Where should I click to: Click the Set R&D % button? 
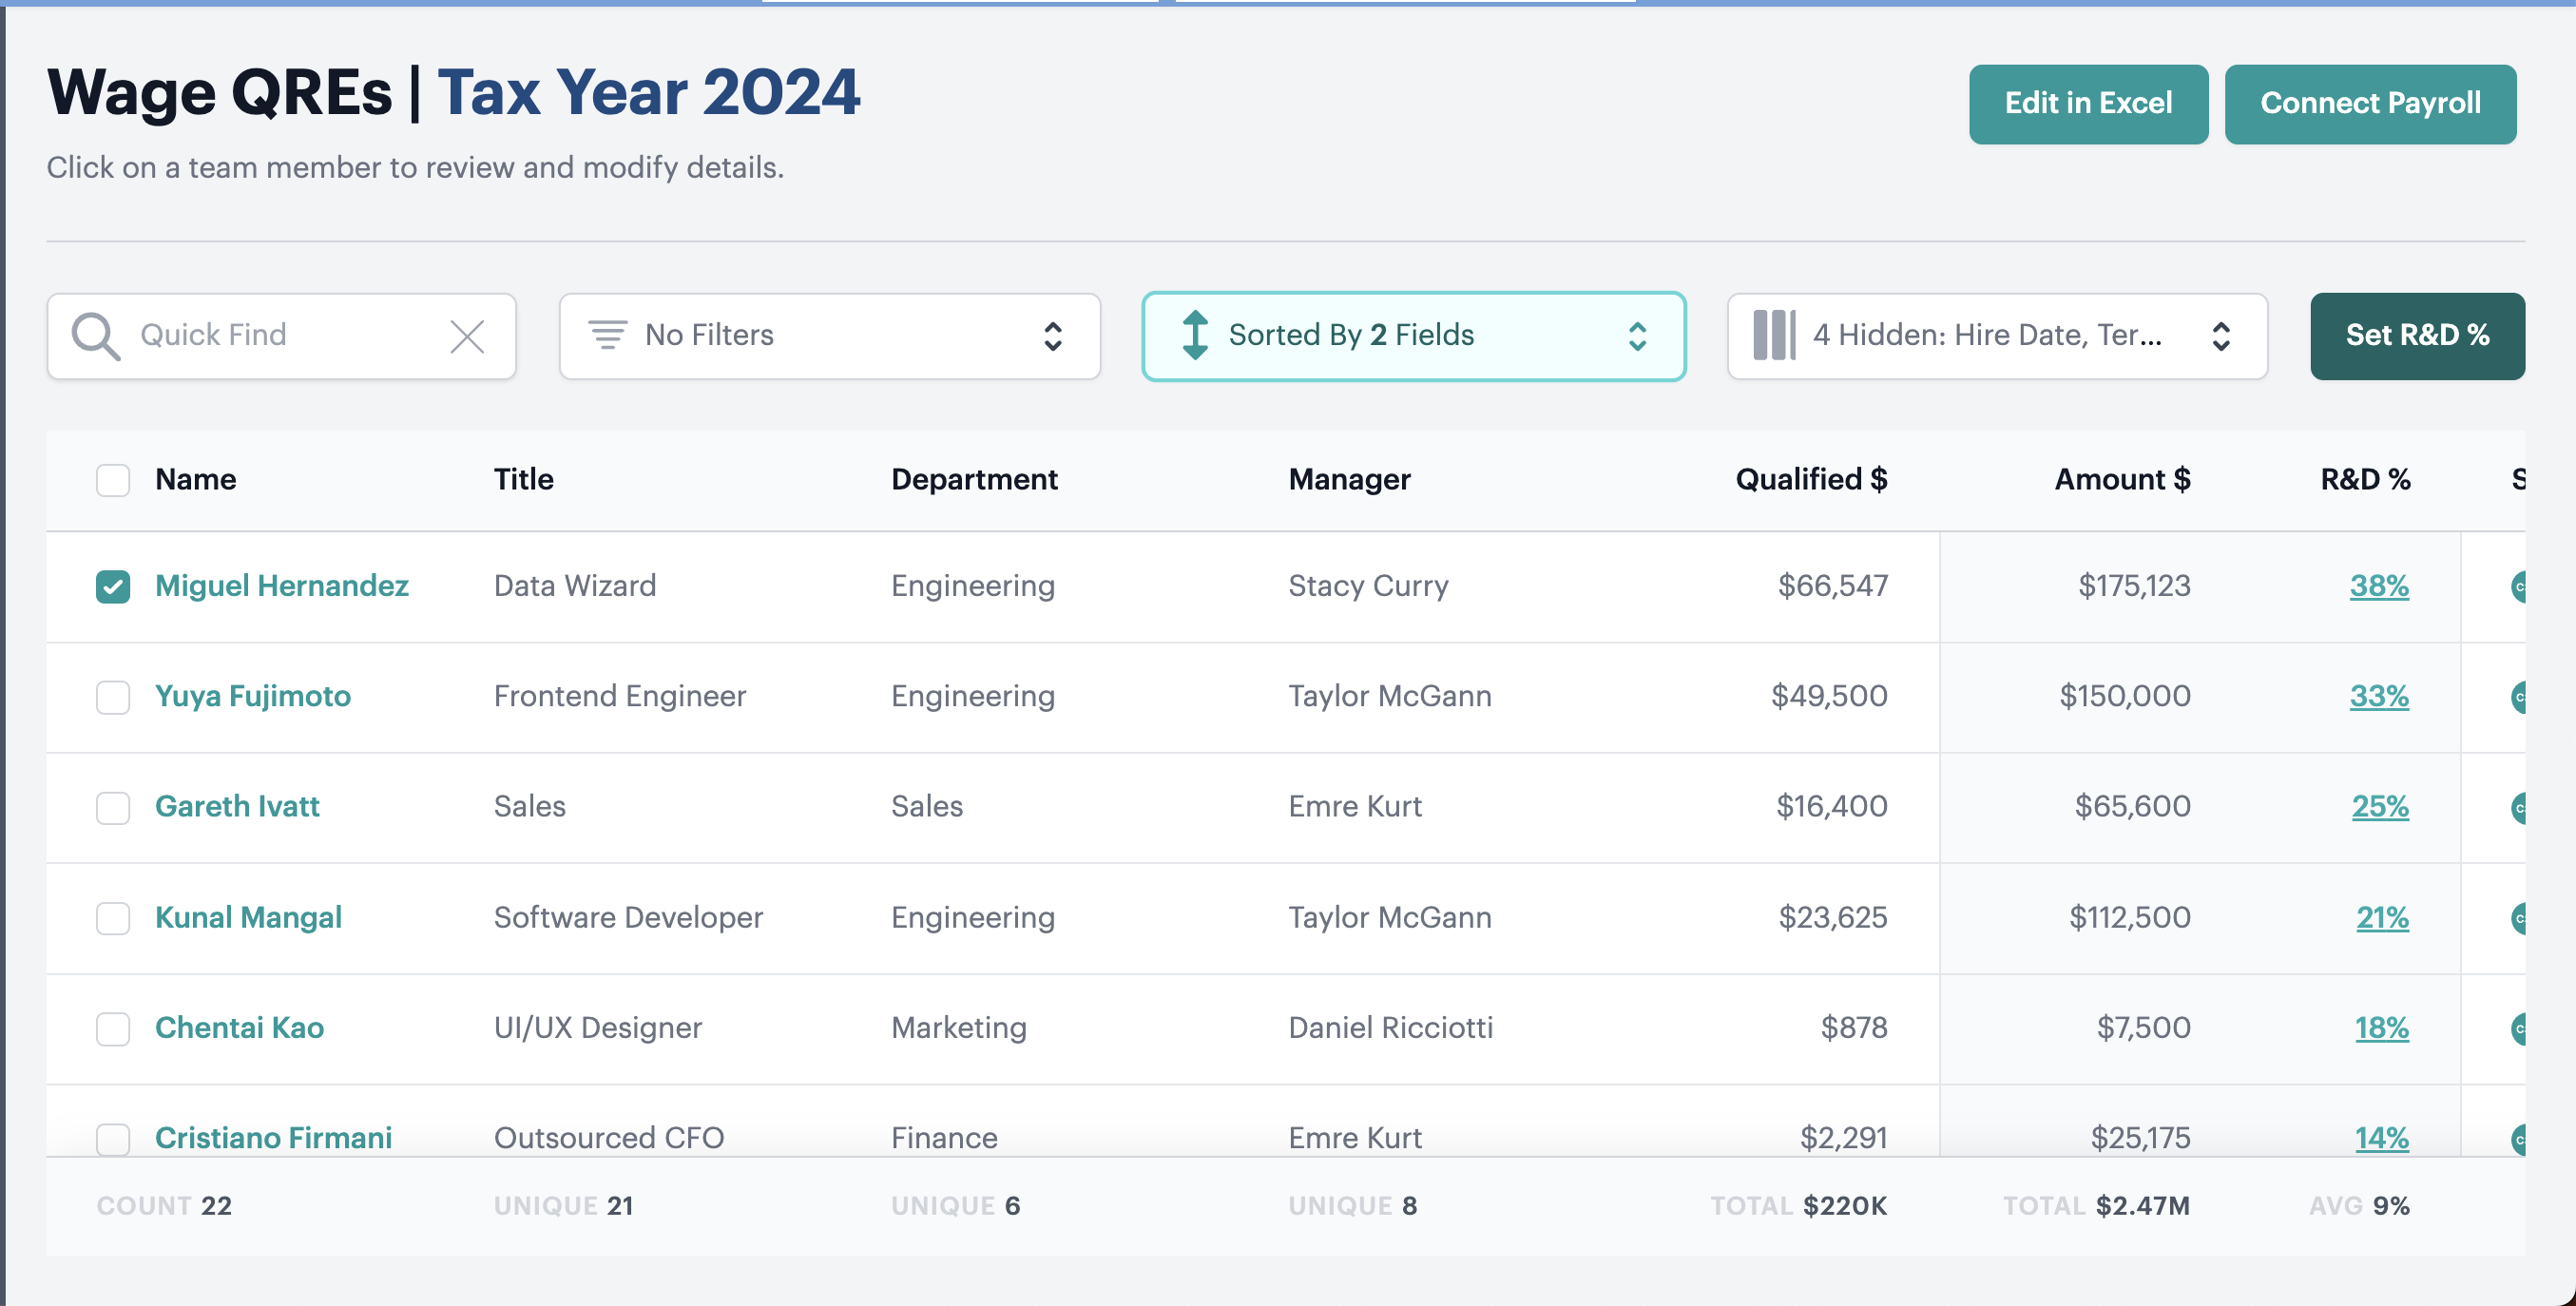[x=2417, y=336]
